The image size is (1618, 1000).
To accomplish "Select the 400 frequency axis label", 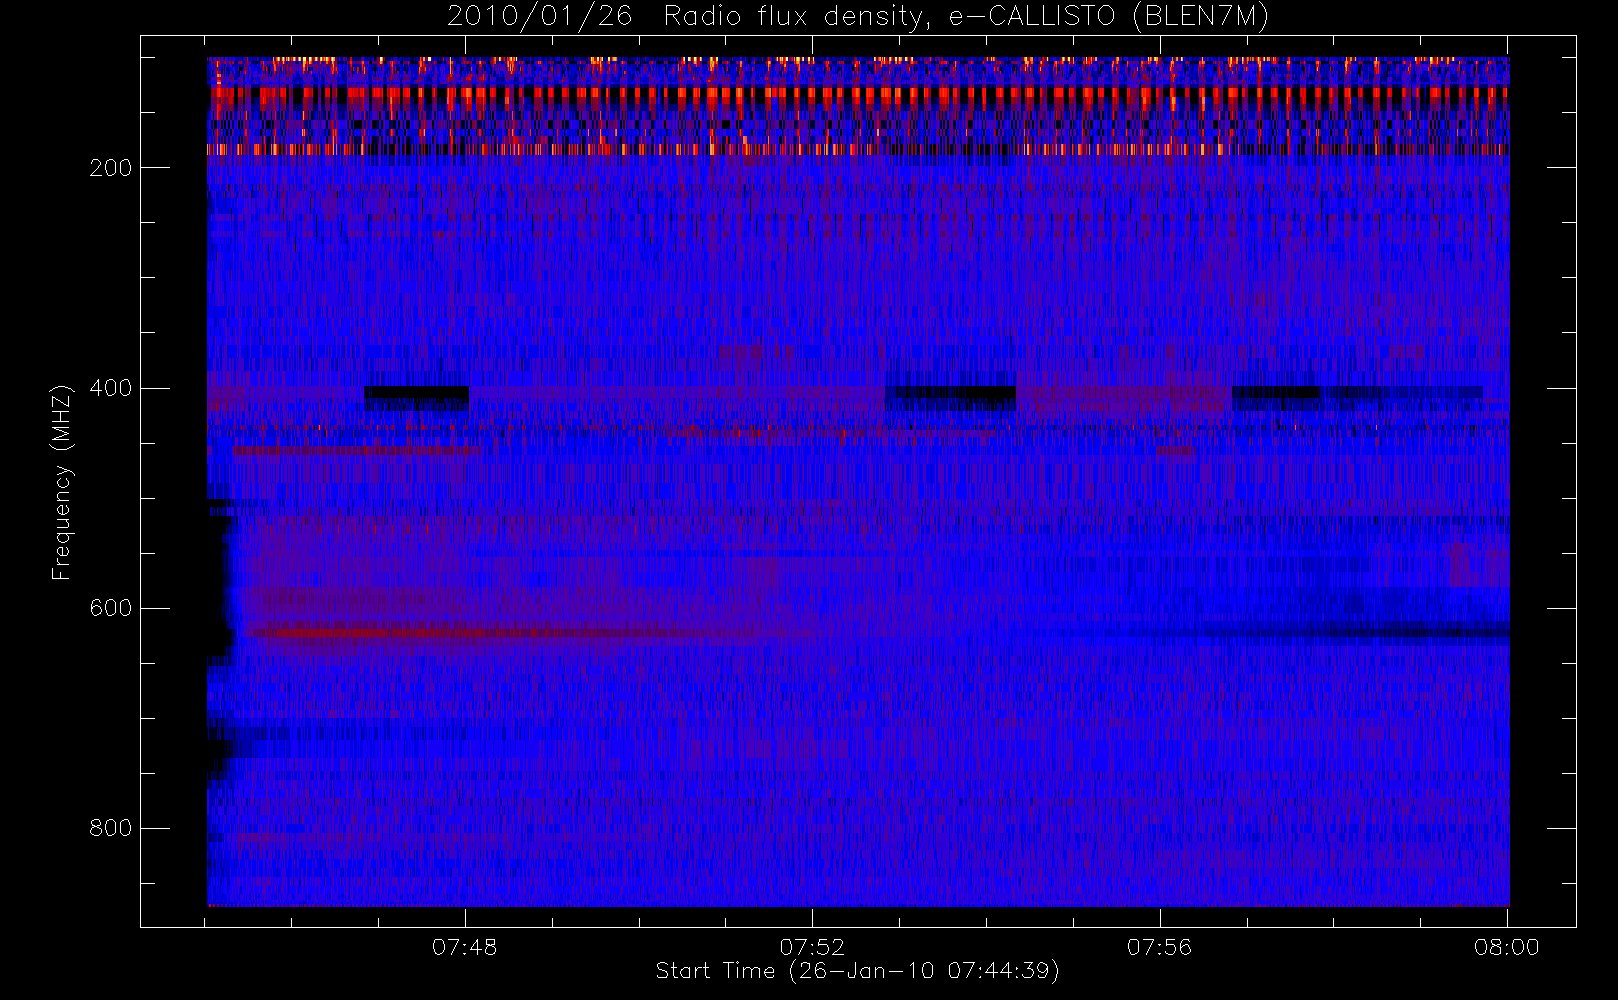I will tap(110, 388).
